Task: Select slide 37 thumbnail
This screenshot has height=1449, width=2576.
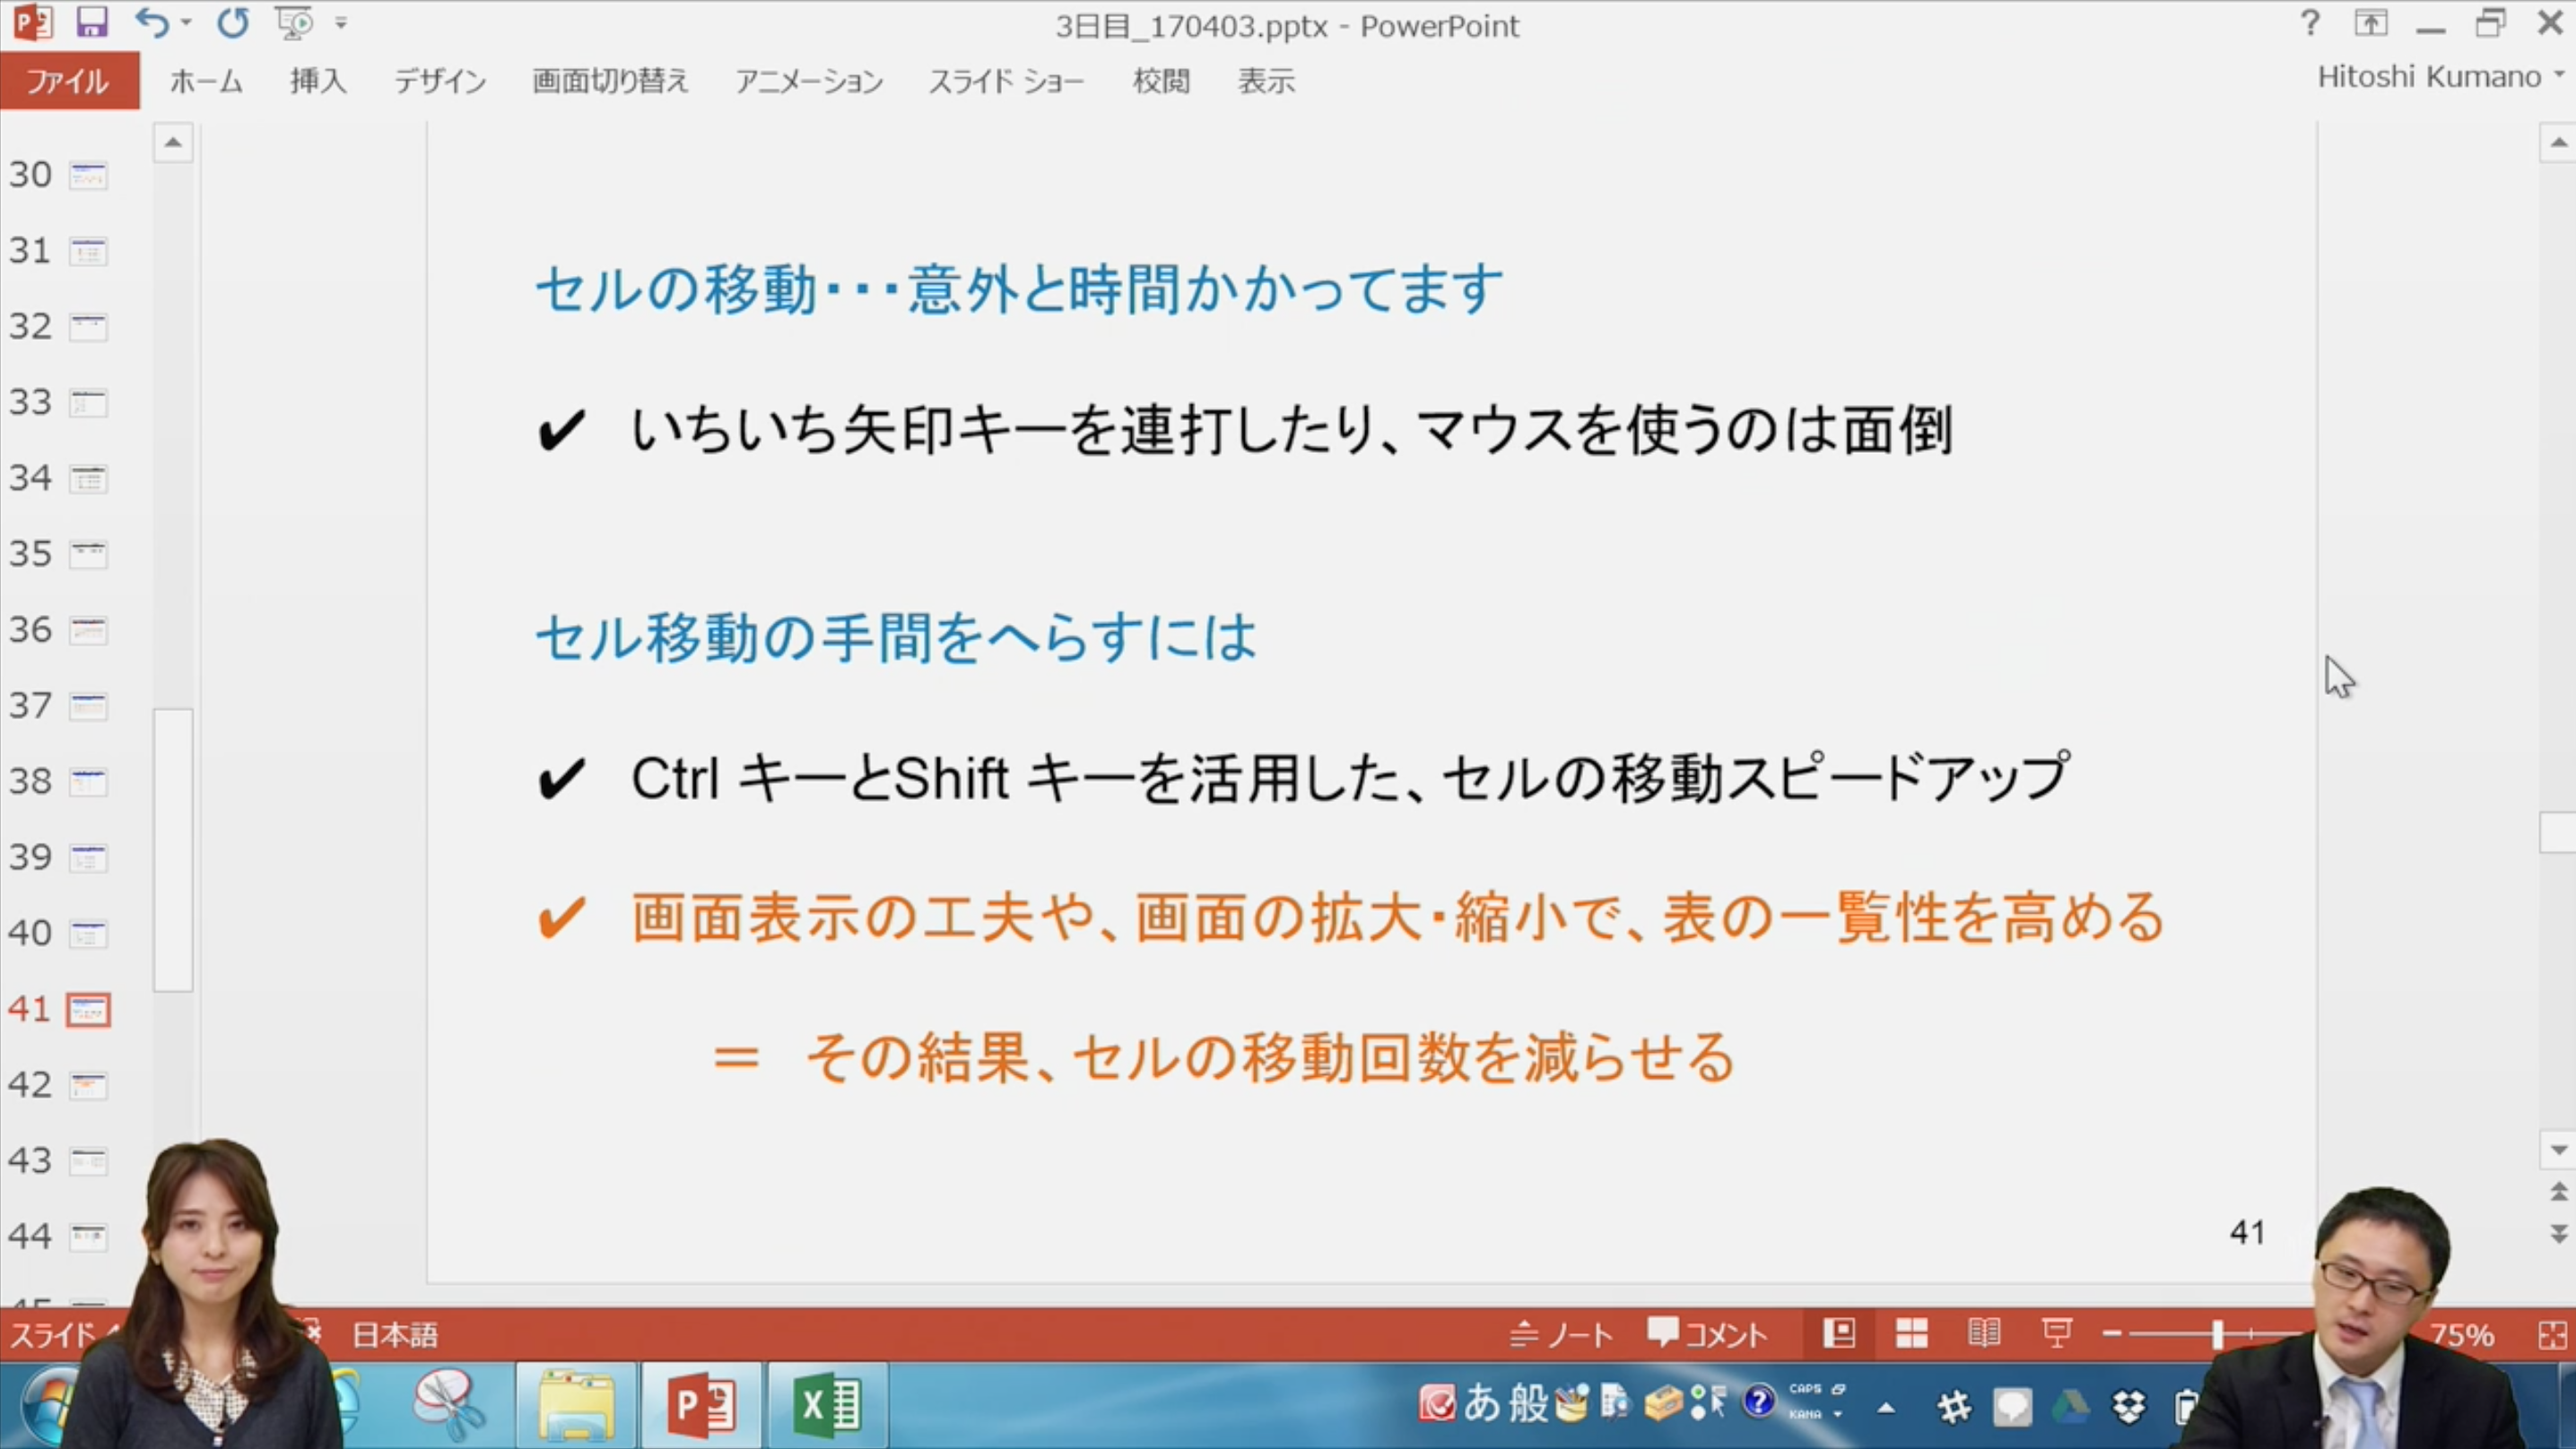Action: pyautogui.click(x=88, y=706)
